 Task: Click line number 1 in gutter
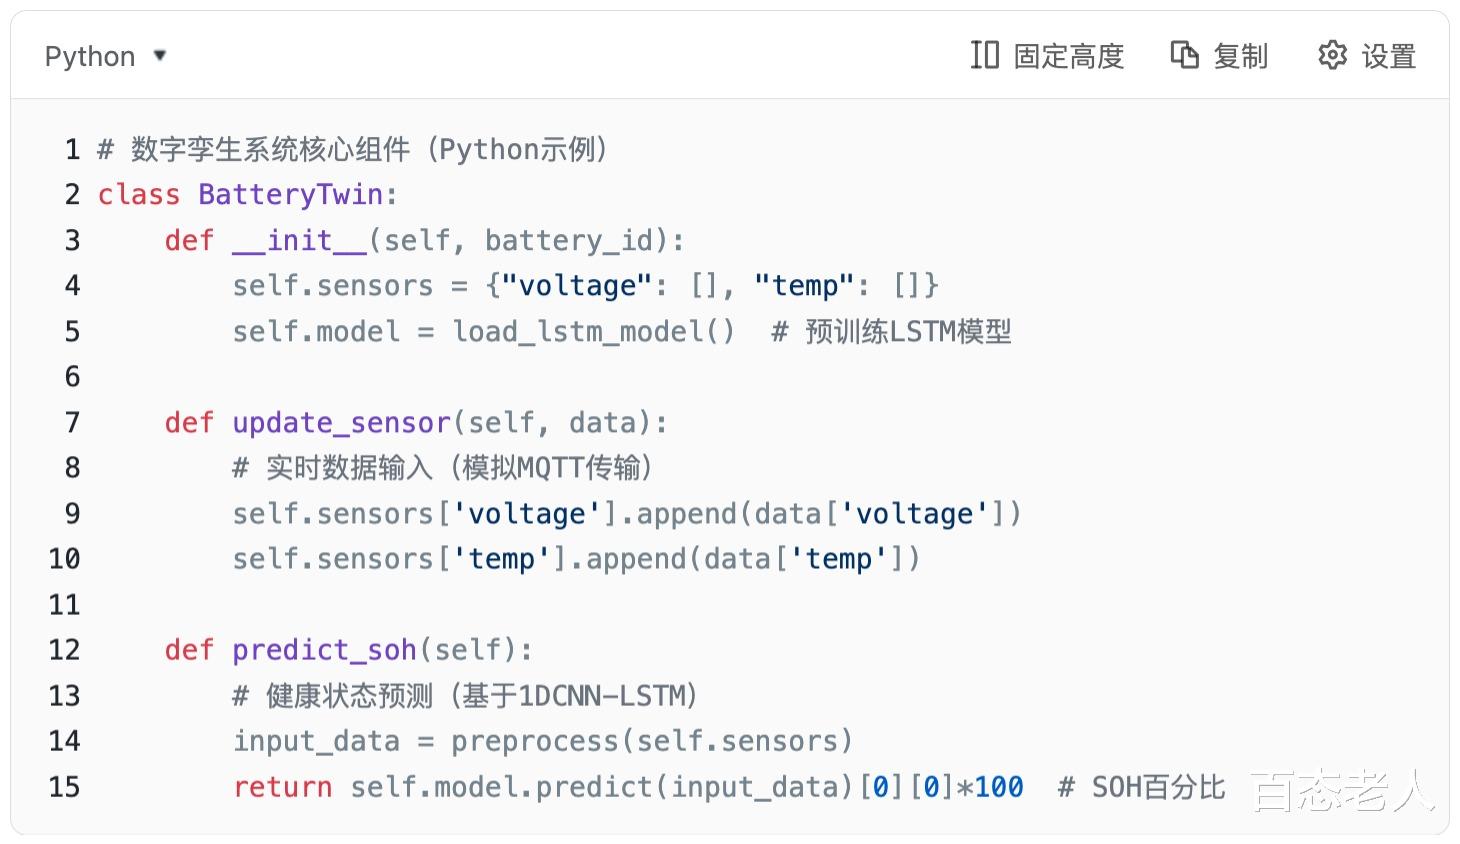point(72,150)
